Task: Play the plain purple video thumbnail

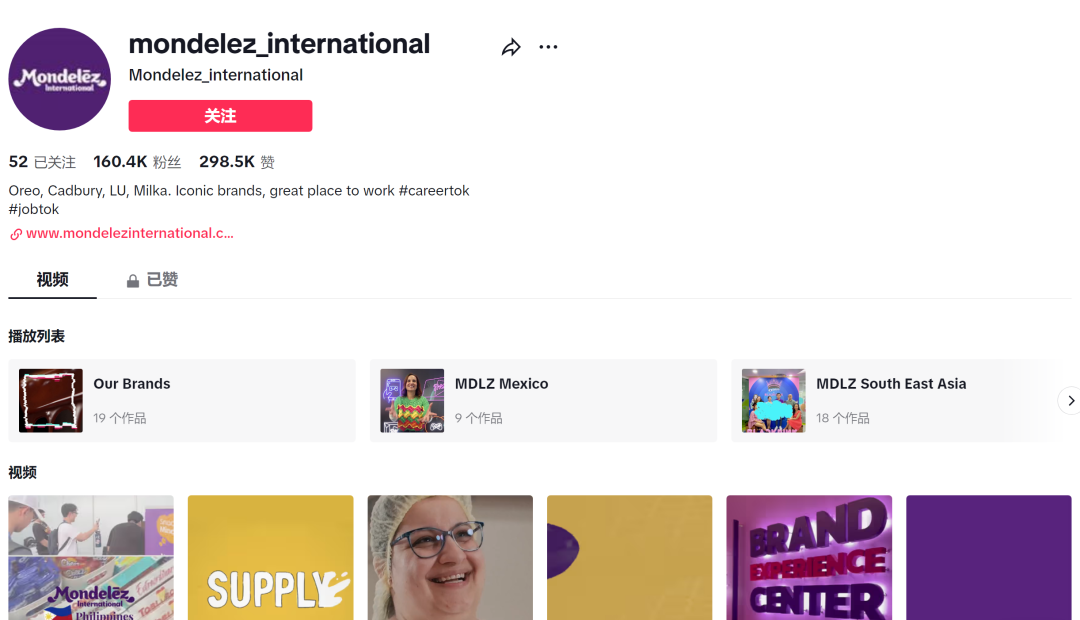Action: tap(988, 557)
